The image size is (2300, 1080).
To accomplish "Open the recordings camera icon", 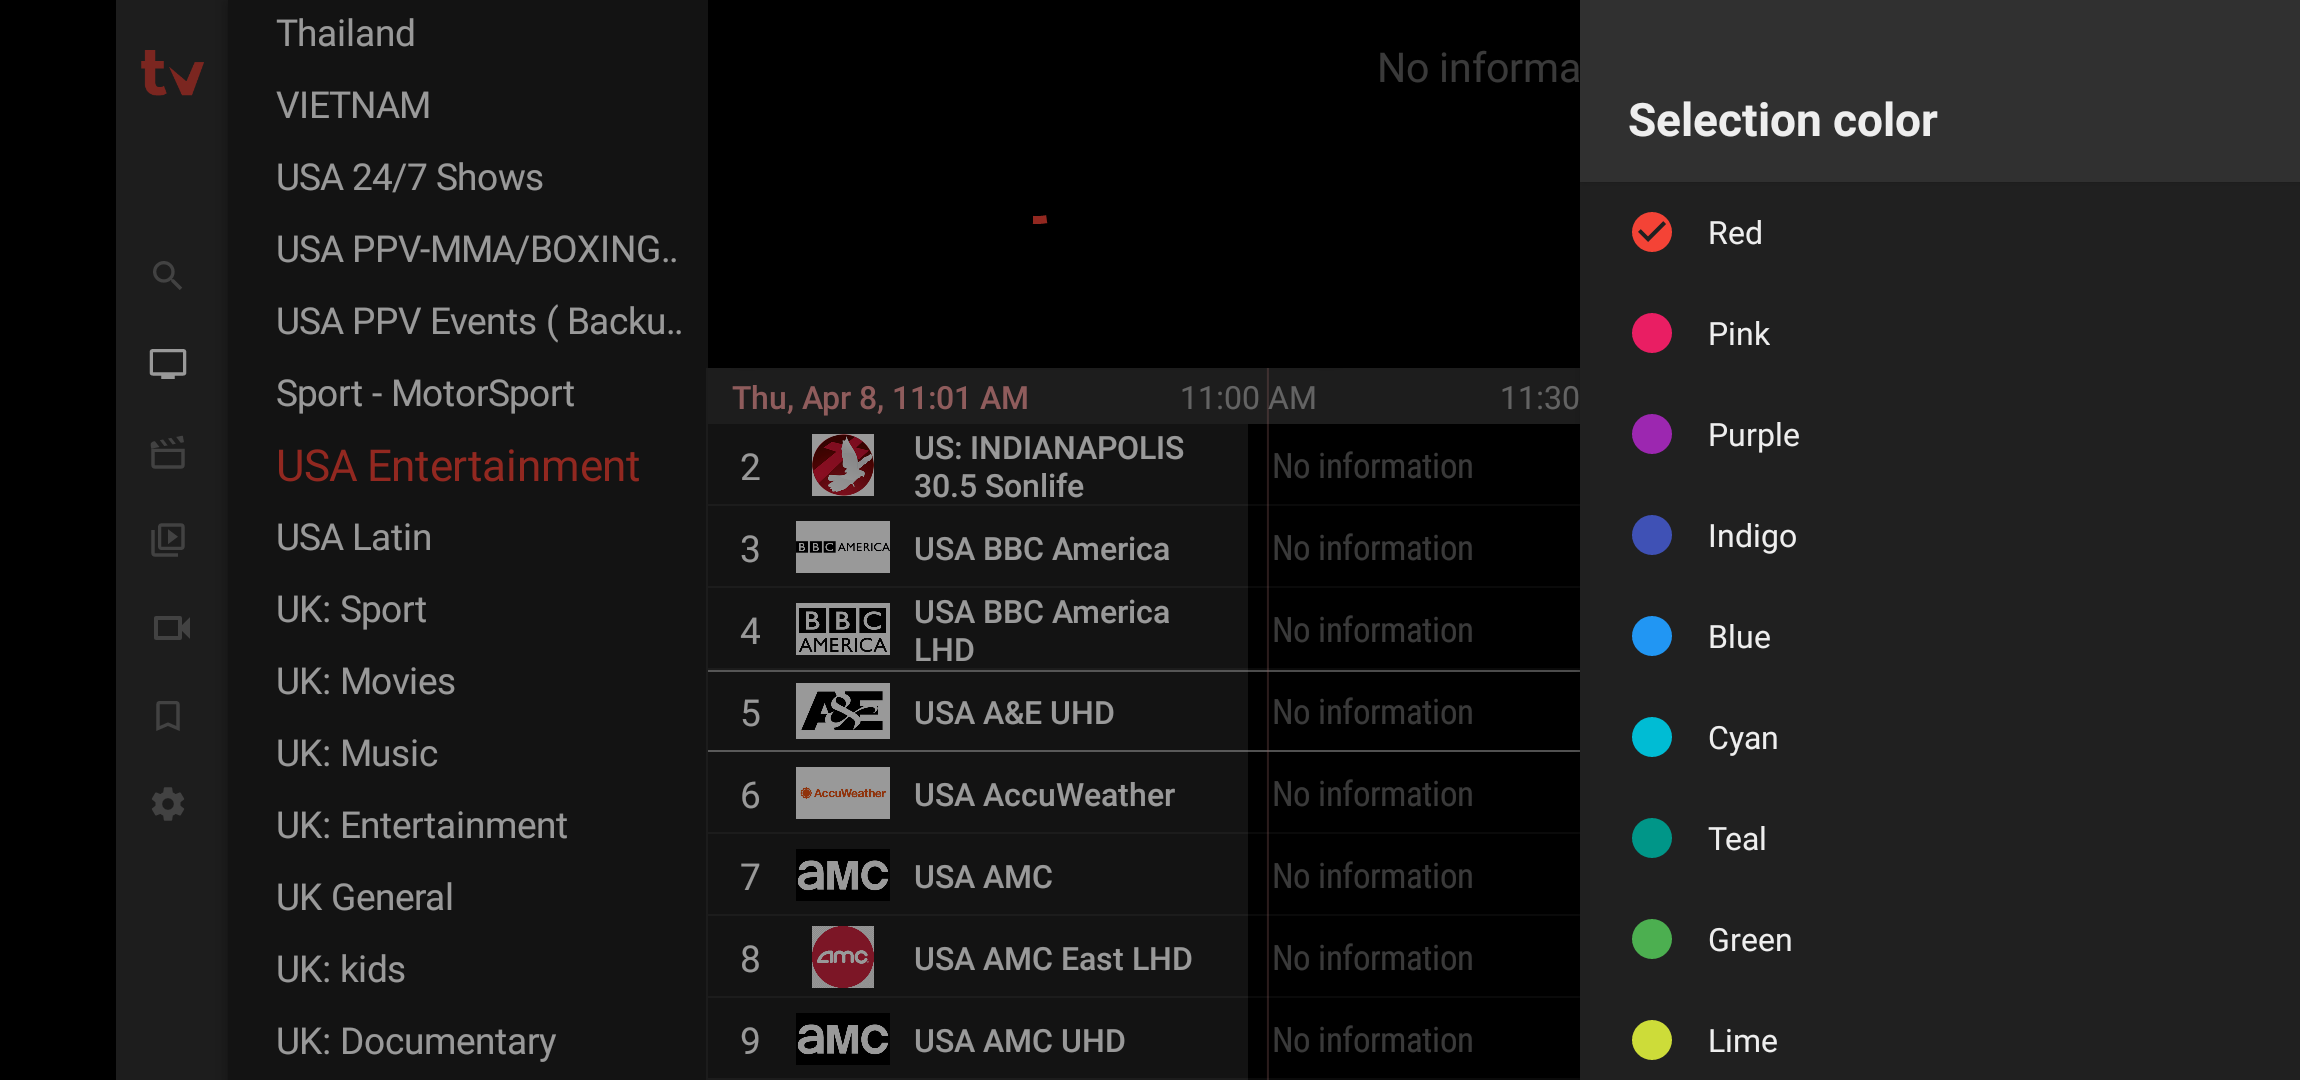I will [171, 628].
